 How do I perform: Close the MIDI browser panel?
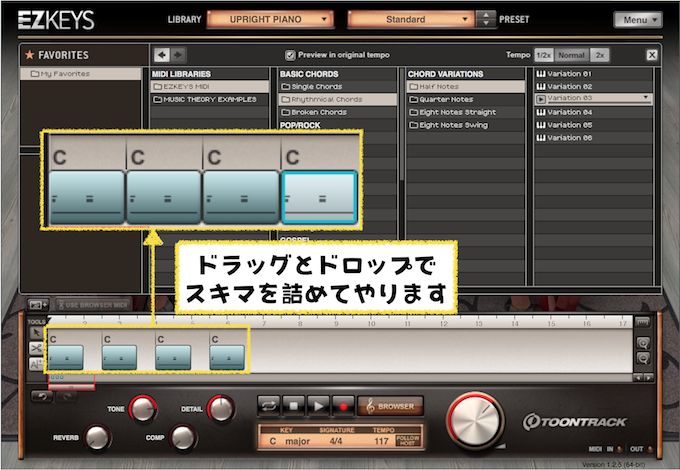[651, 55]
